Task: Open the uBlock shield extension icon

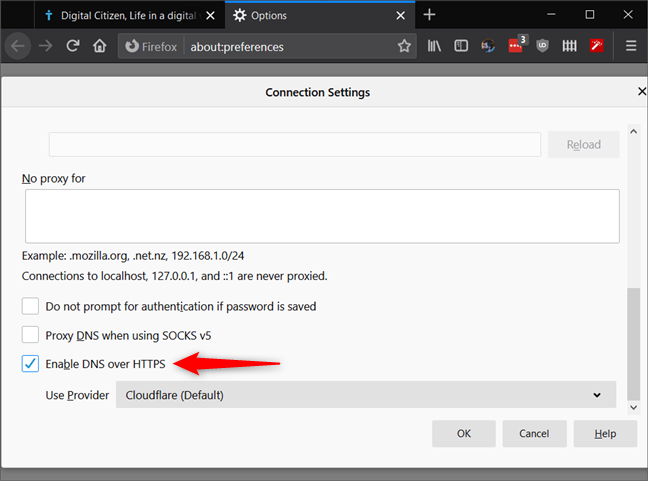Action: pyautogui.click(x=542, y=46)
